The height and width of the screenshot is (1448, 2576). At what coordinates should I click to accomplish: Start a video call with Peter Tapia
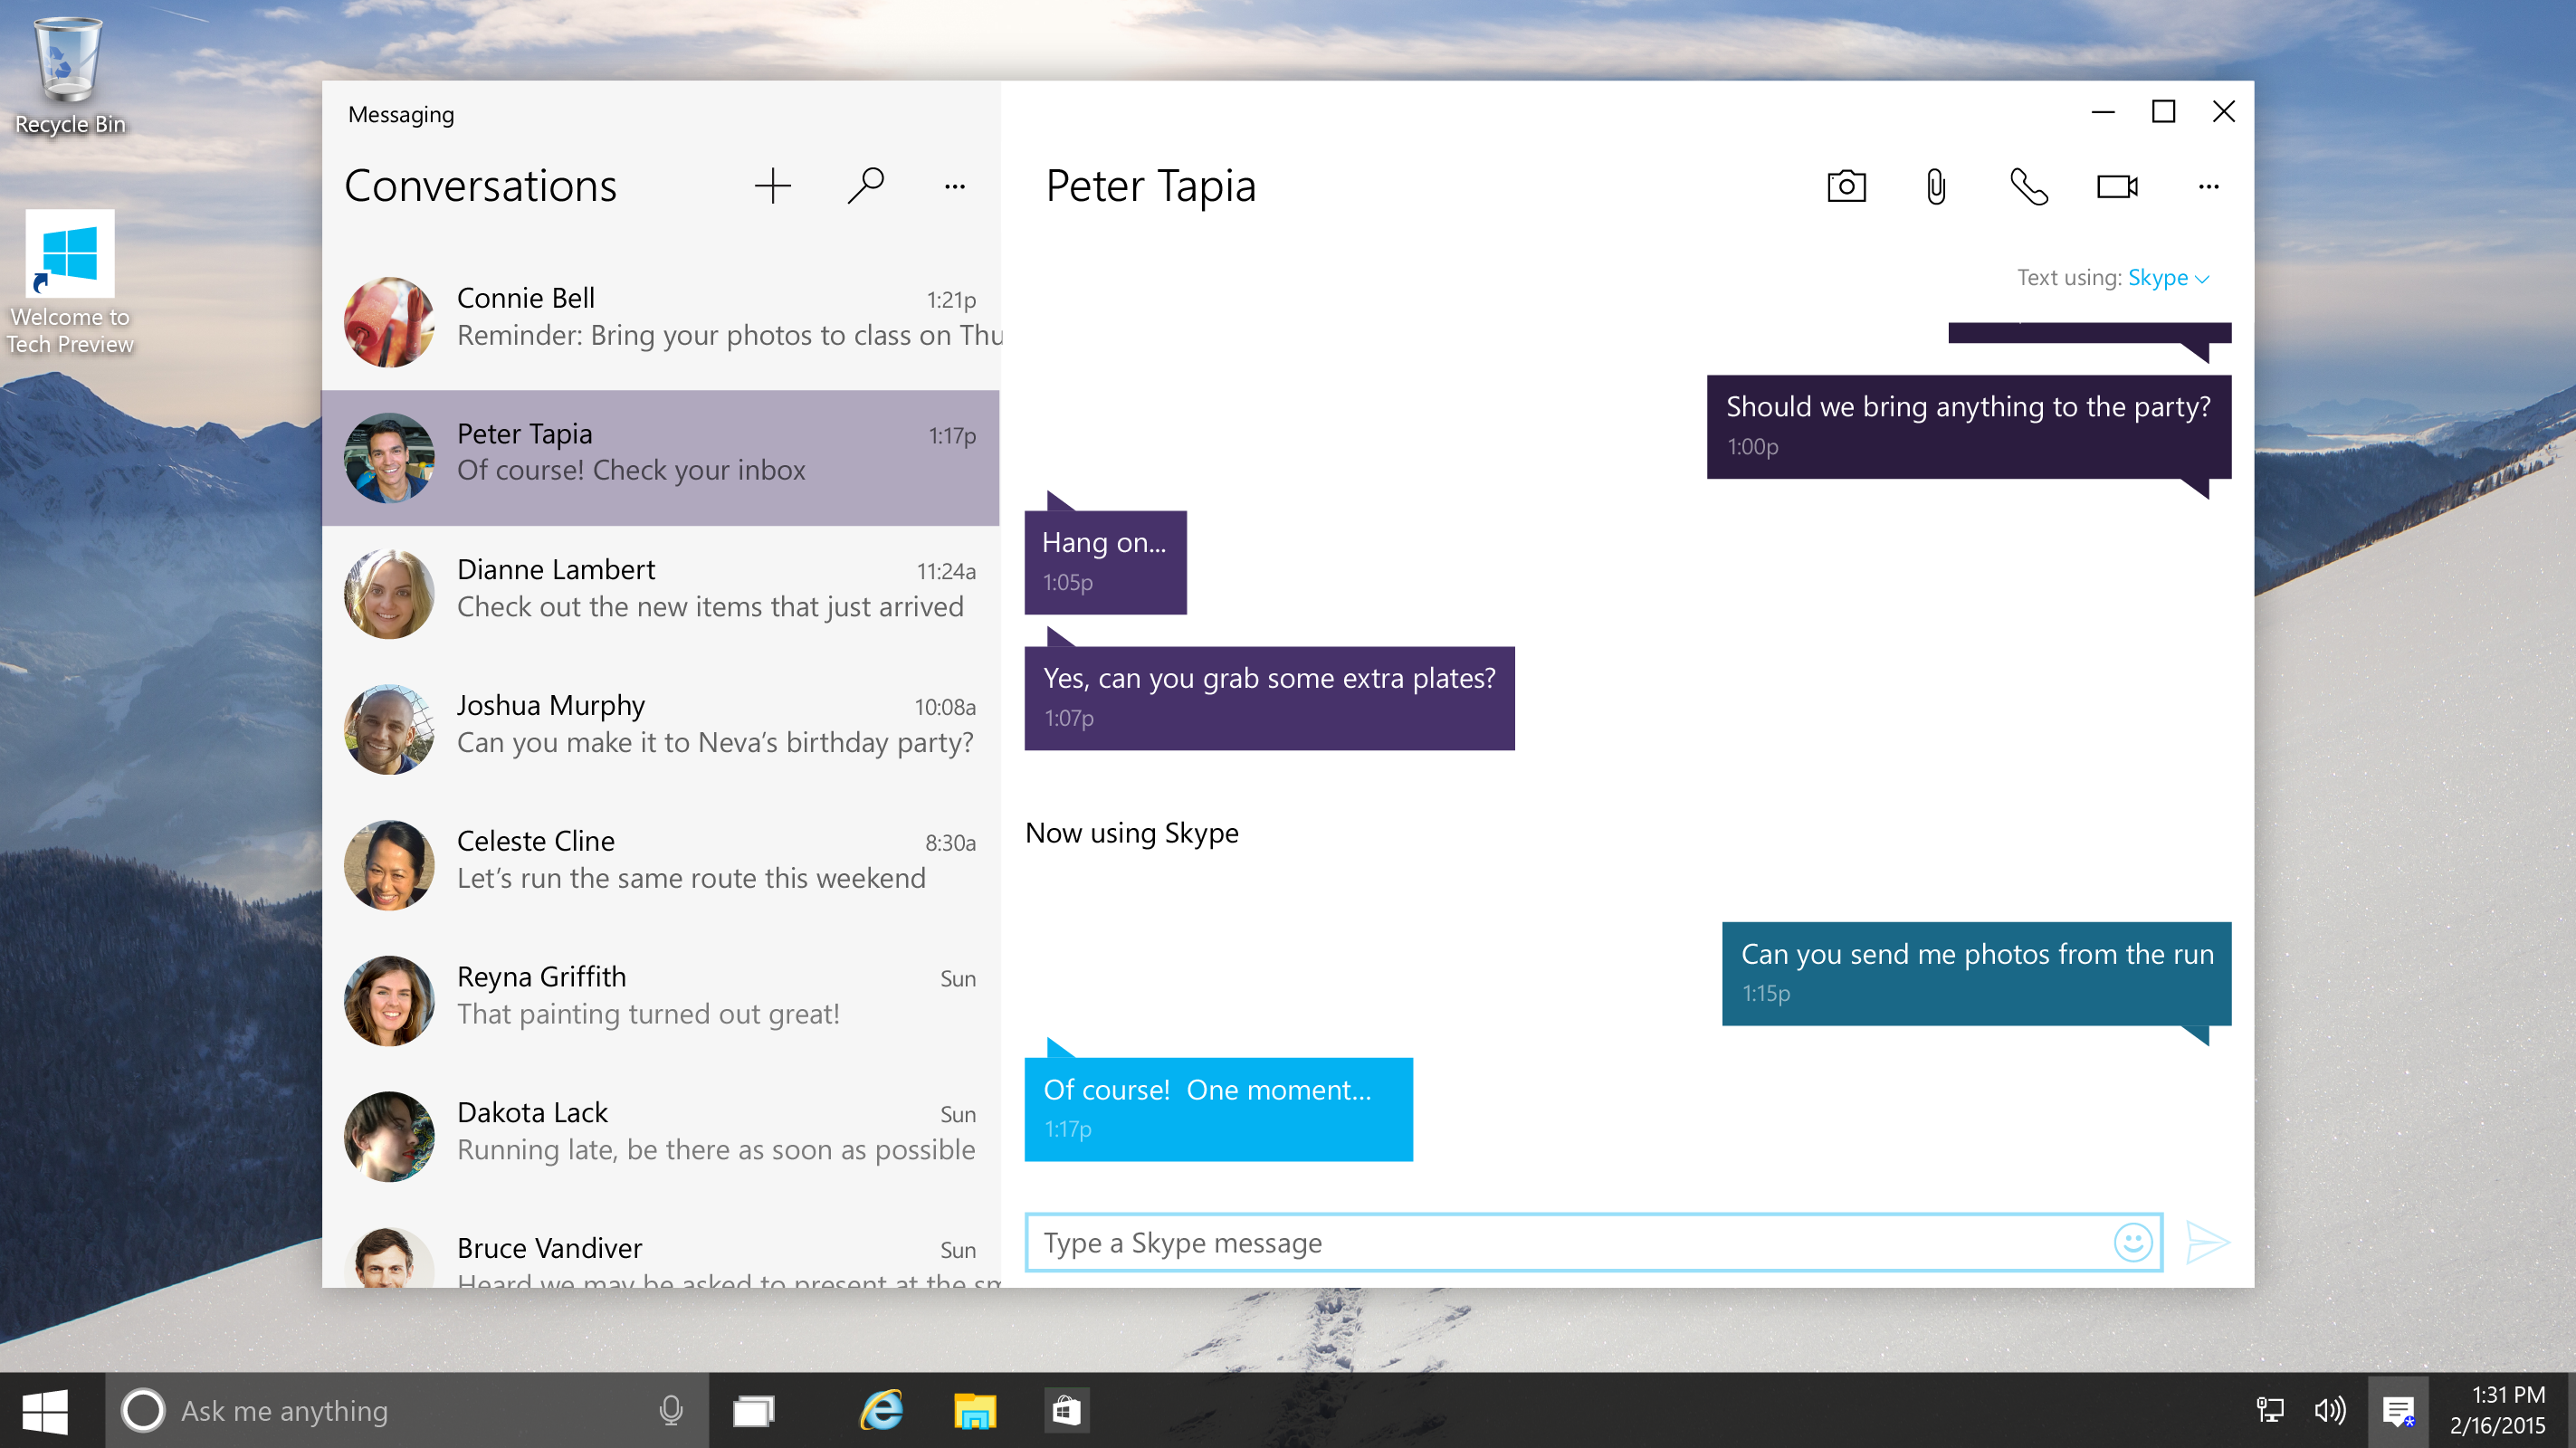point(2118,184)
